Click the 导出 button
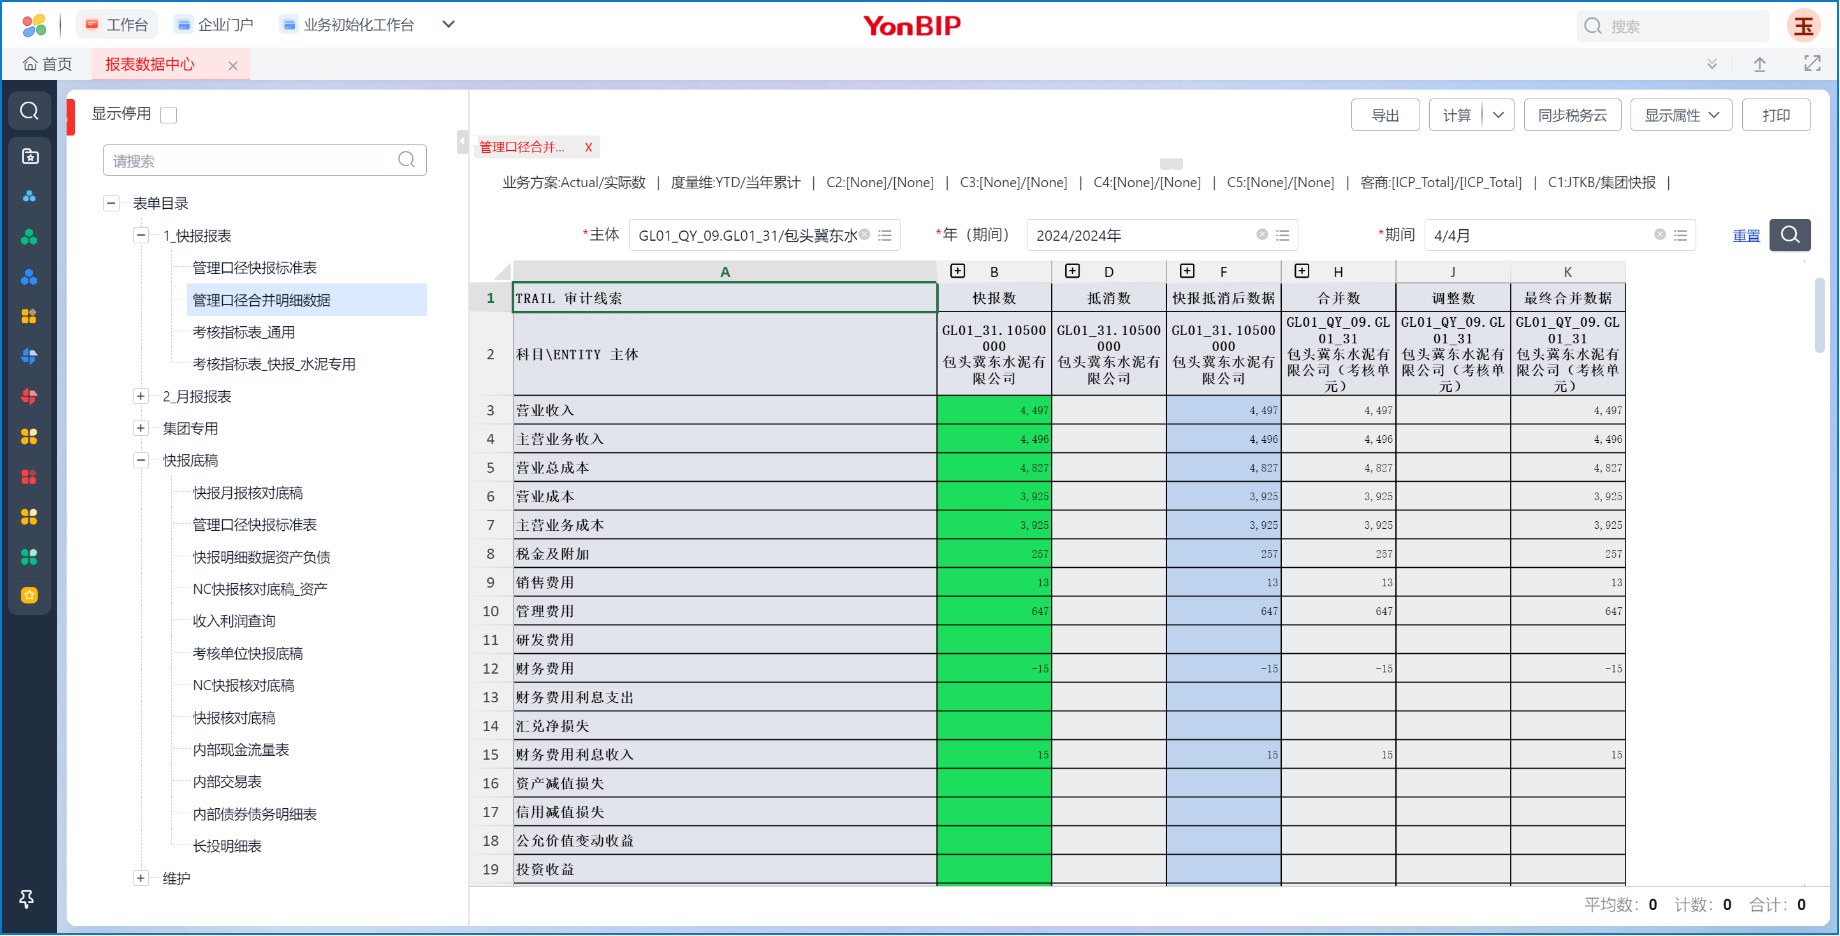 [1385, 115]
